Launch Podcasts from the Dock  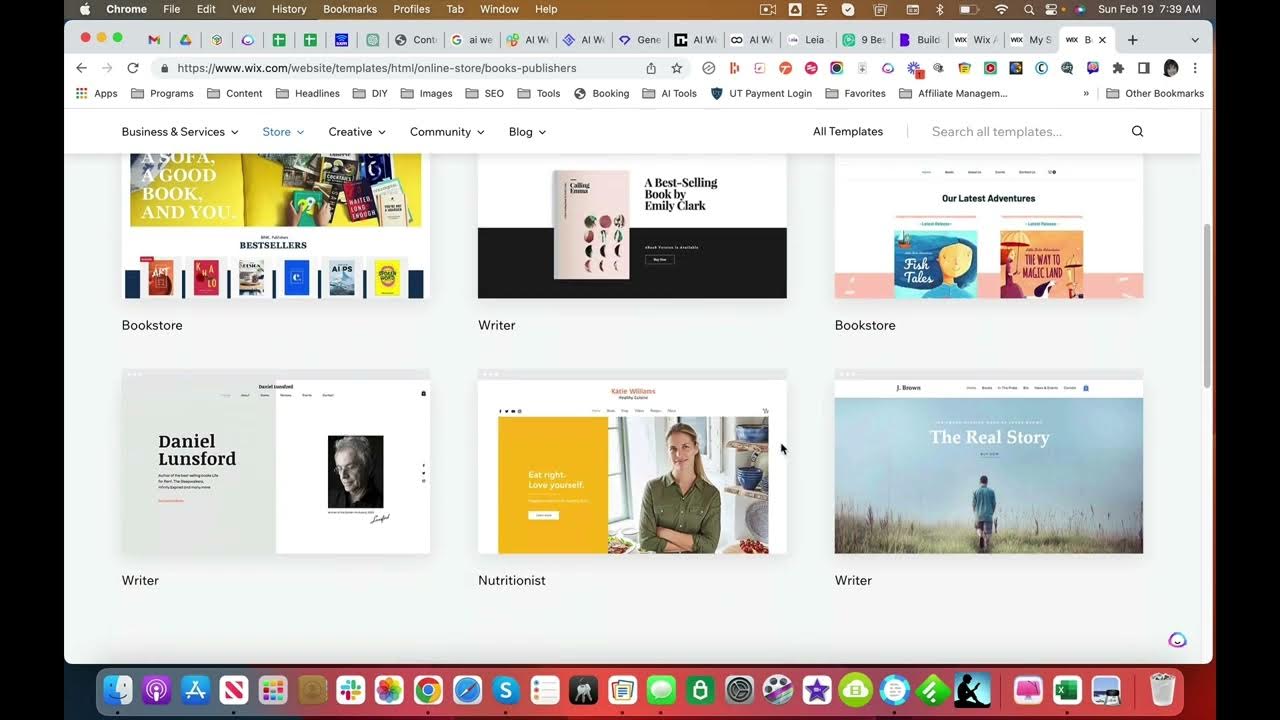click(156, 690)
